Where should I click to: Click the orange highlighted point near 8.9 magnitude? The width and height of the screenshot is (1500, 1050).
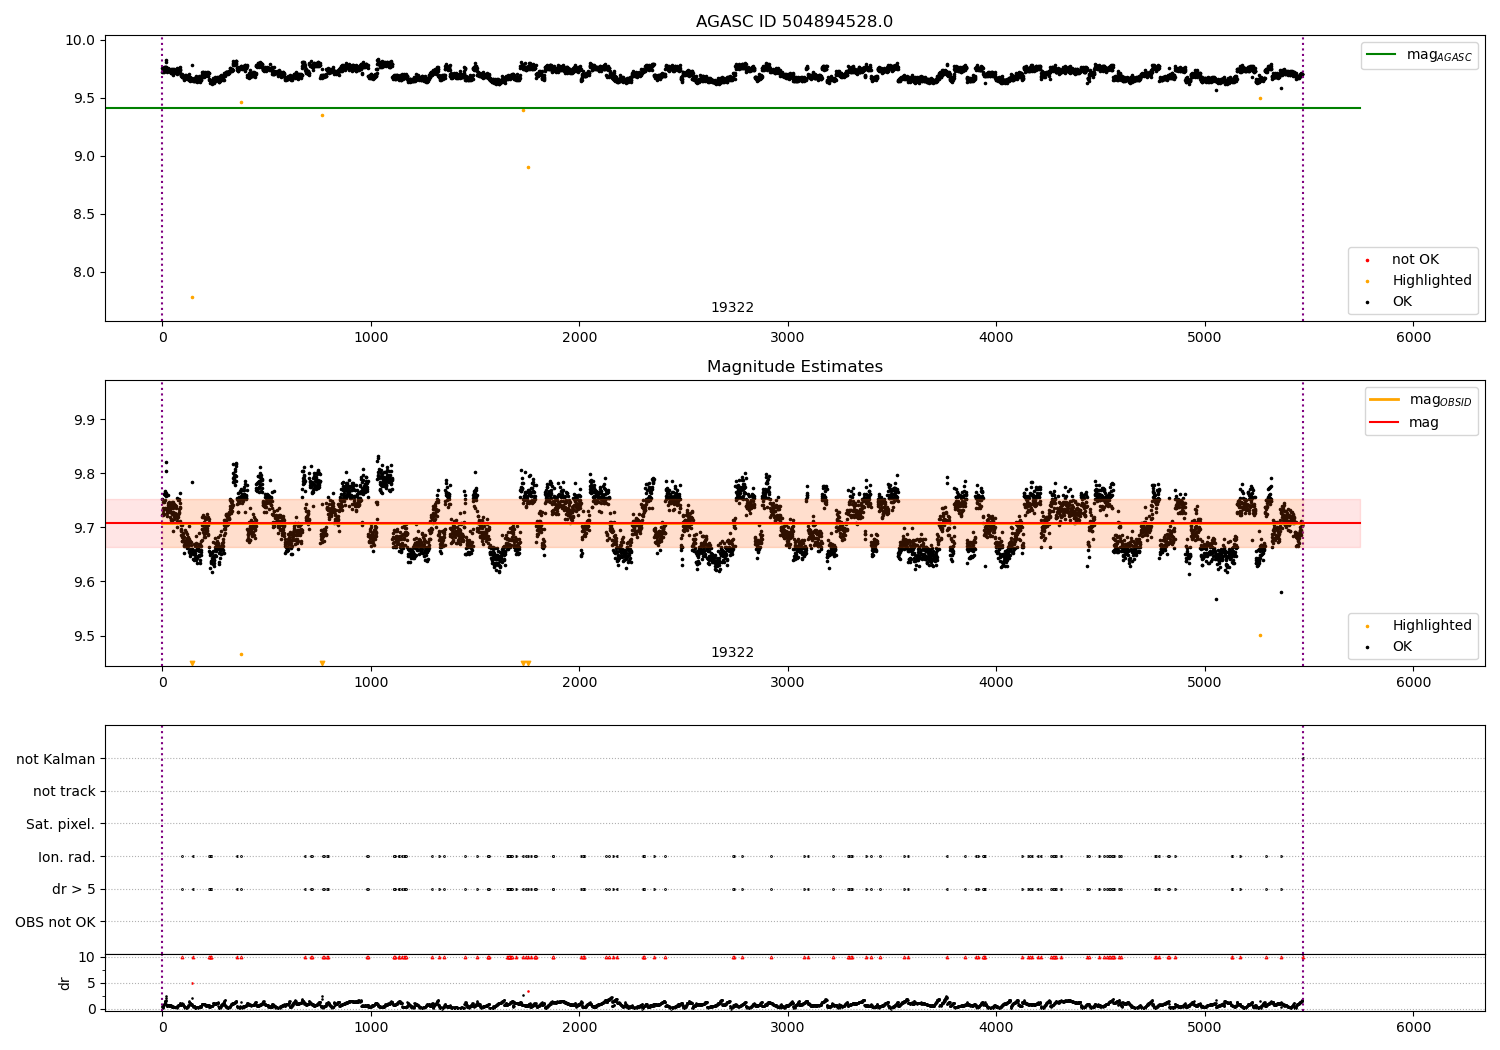528,167
